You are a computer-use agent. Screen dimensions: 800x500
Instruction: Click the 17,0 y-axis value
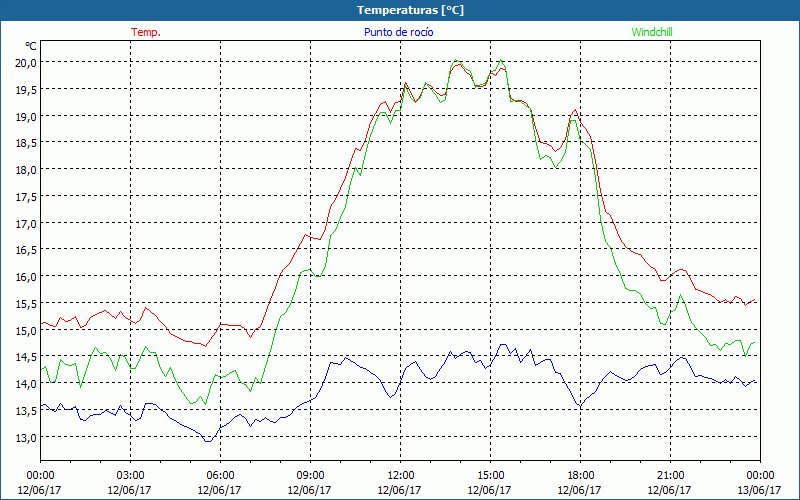coord(26,223)
